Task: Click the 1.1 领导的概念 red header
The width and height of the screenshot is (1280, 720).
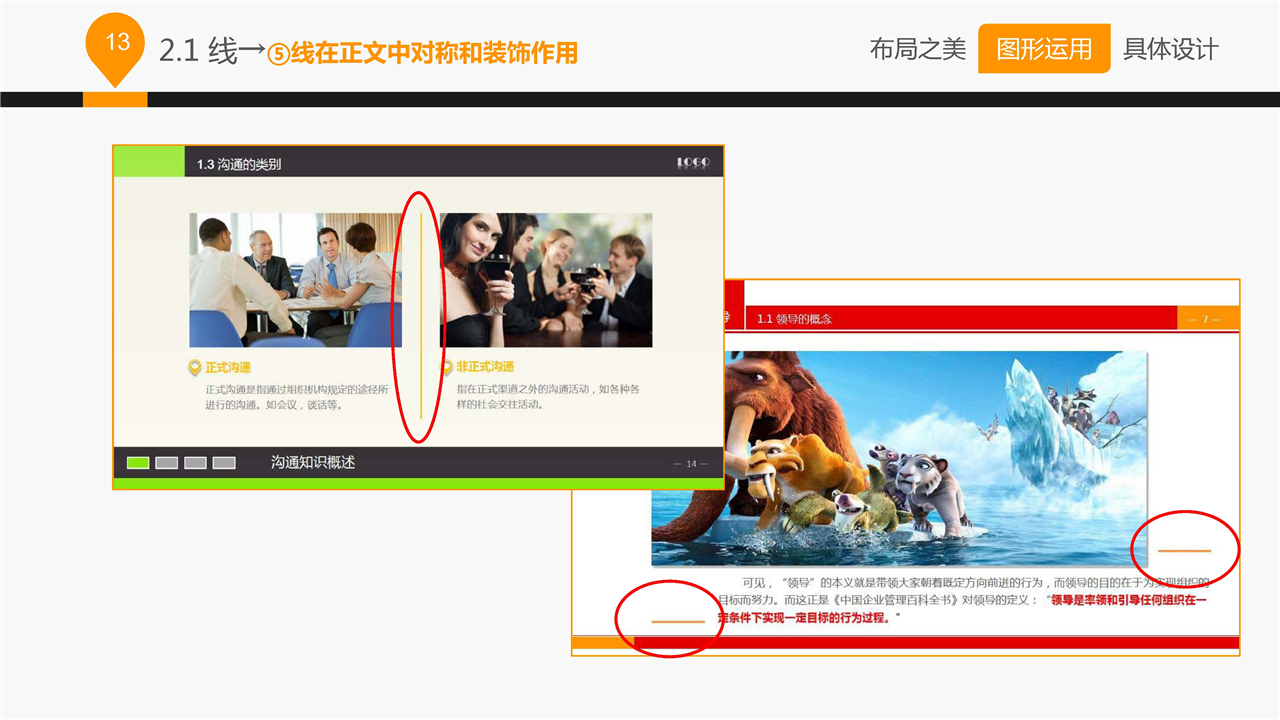Action: pyautogui.click(x=794, y=319)
